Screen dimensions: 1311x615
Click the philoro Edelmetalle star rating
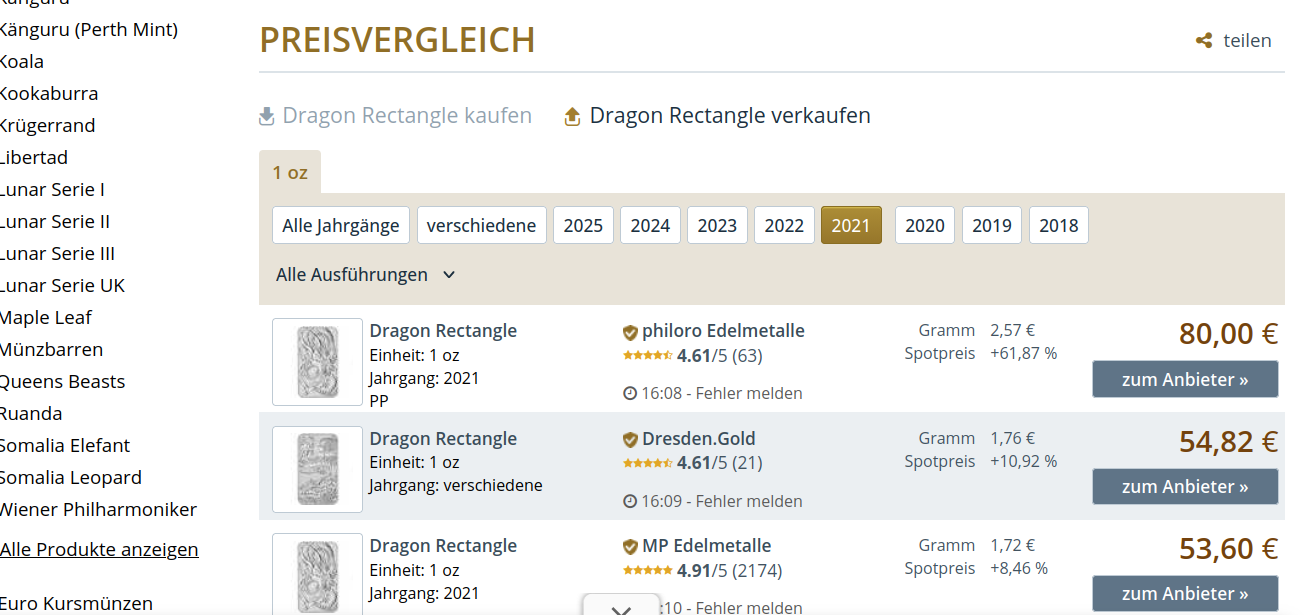pos(647,355)
